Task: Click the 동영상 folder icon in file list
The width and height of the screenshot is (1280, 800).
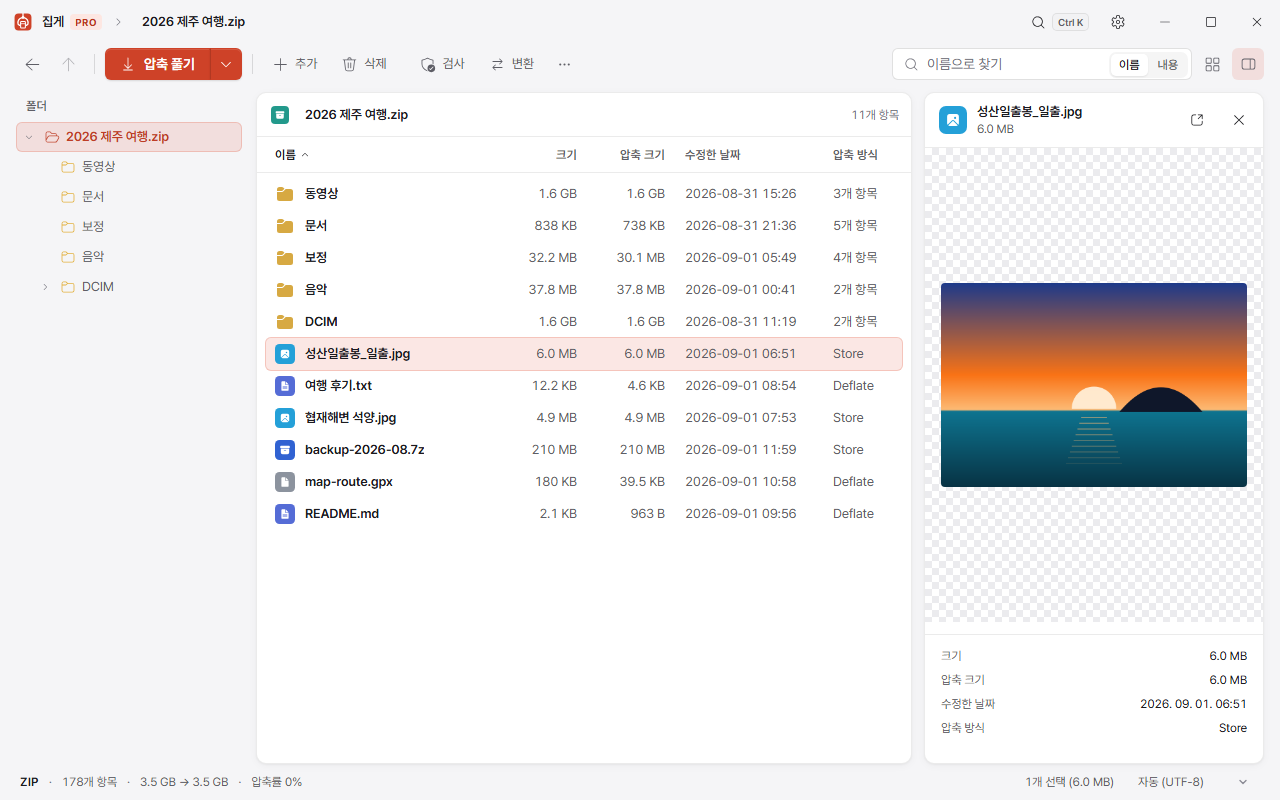Action: (285, 194)
